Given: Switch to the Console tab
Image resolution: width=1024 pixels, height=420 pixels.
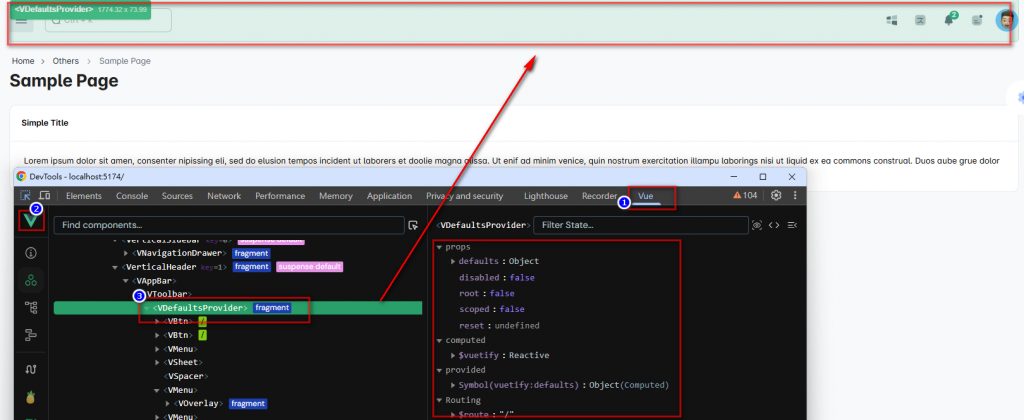Looking at the screenshot, I should coord(132,196).
